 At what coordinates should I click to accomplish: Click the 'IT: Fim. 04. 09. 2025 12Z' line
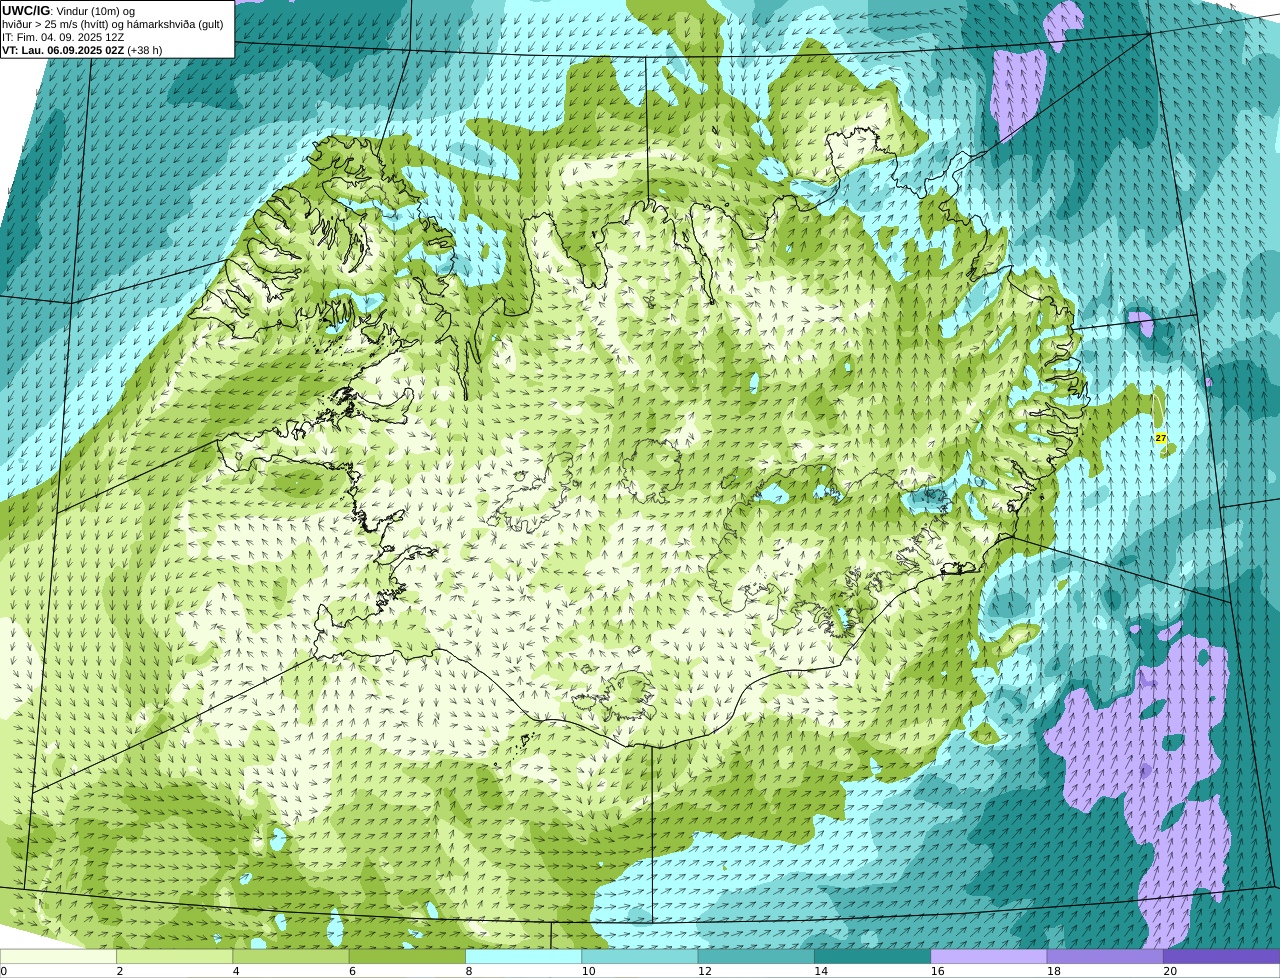pos(63,37)
